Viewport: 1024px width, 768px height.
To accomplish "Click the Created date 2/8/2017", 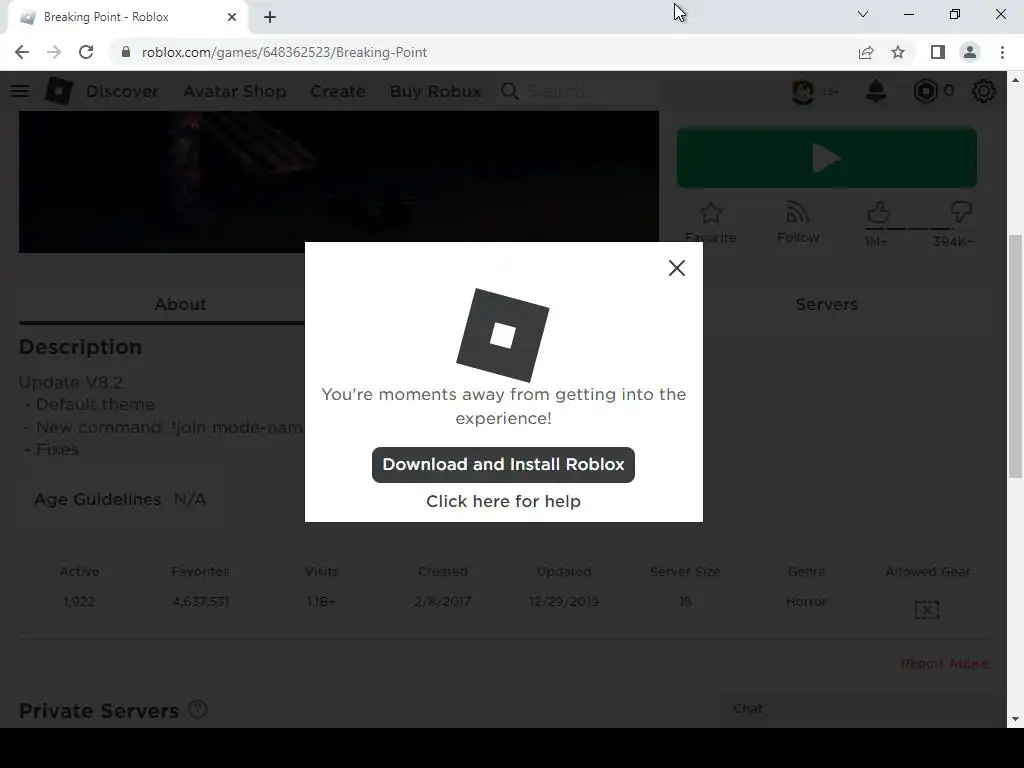I will pyautogui.click(x=443, y=601).
